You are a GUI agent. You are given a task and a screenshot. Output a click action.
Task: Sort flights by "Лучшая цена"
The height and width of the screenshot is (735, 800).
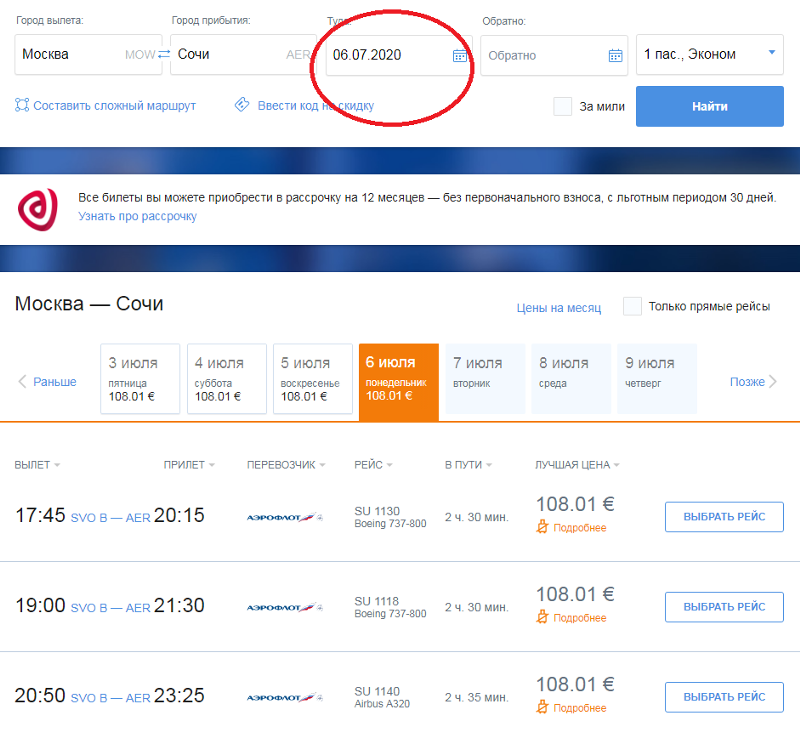[577, 465]
